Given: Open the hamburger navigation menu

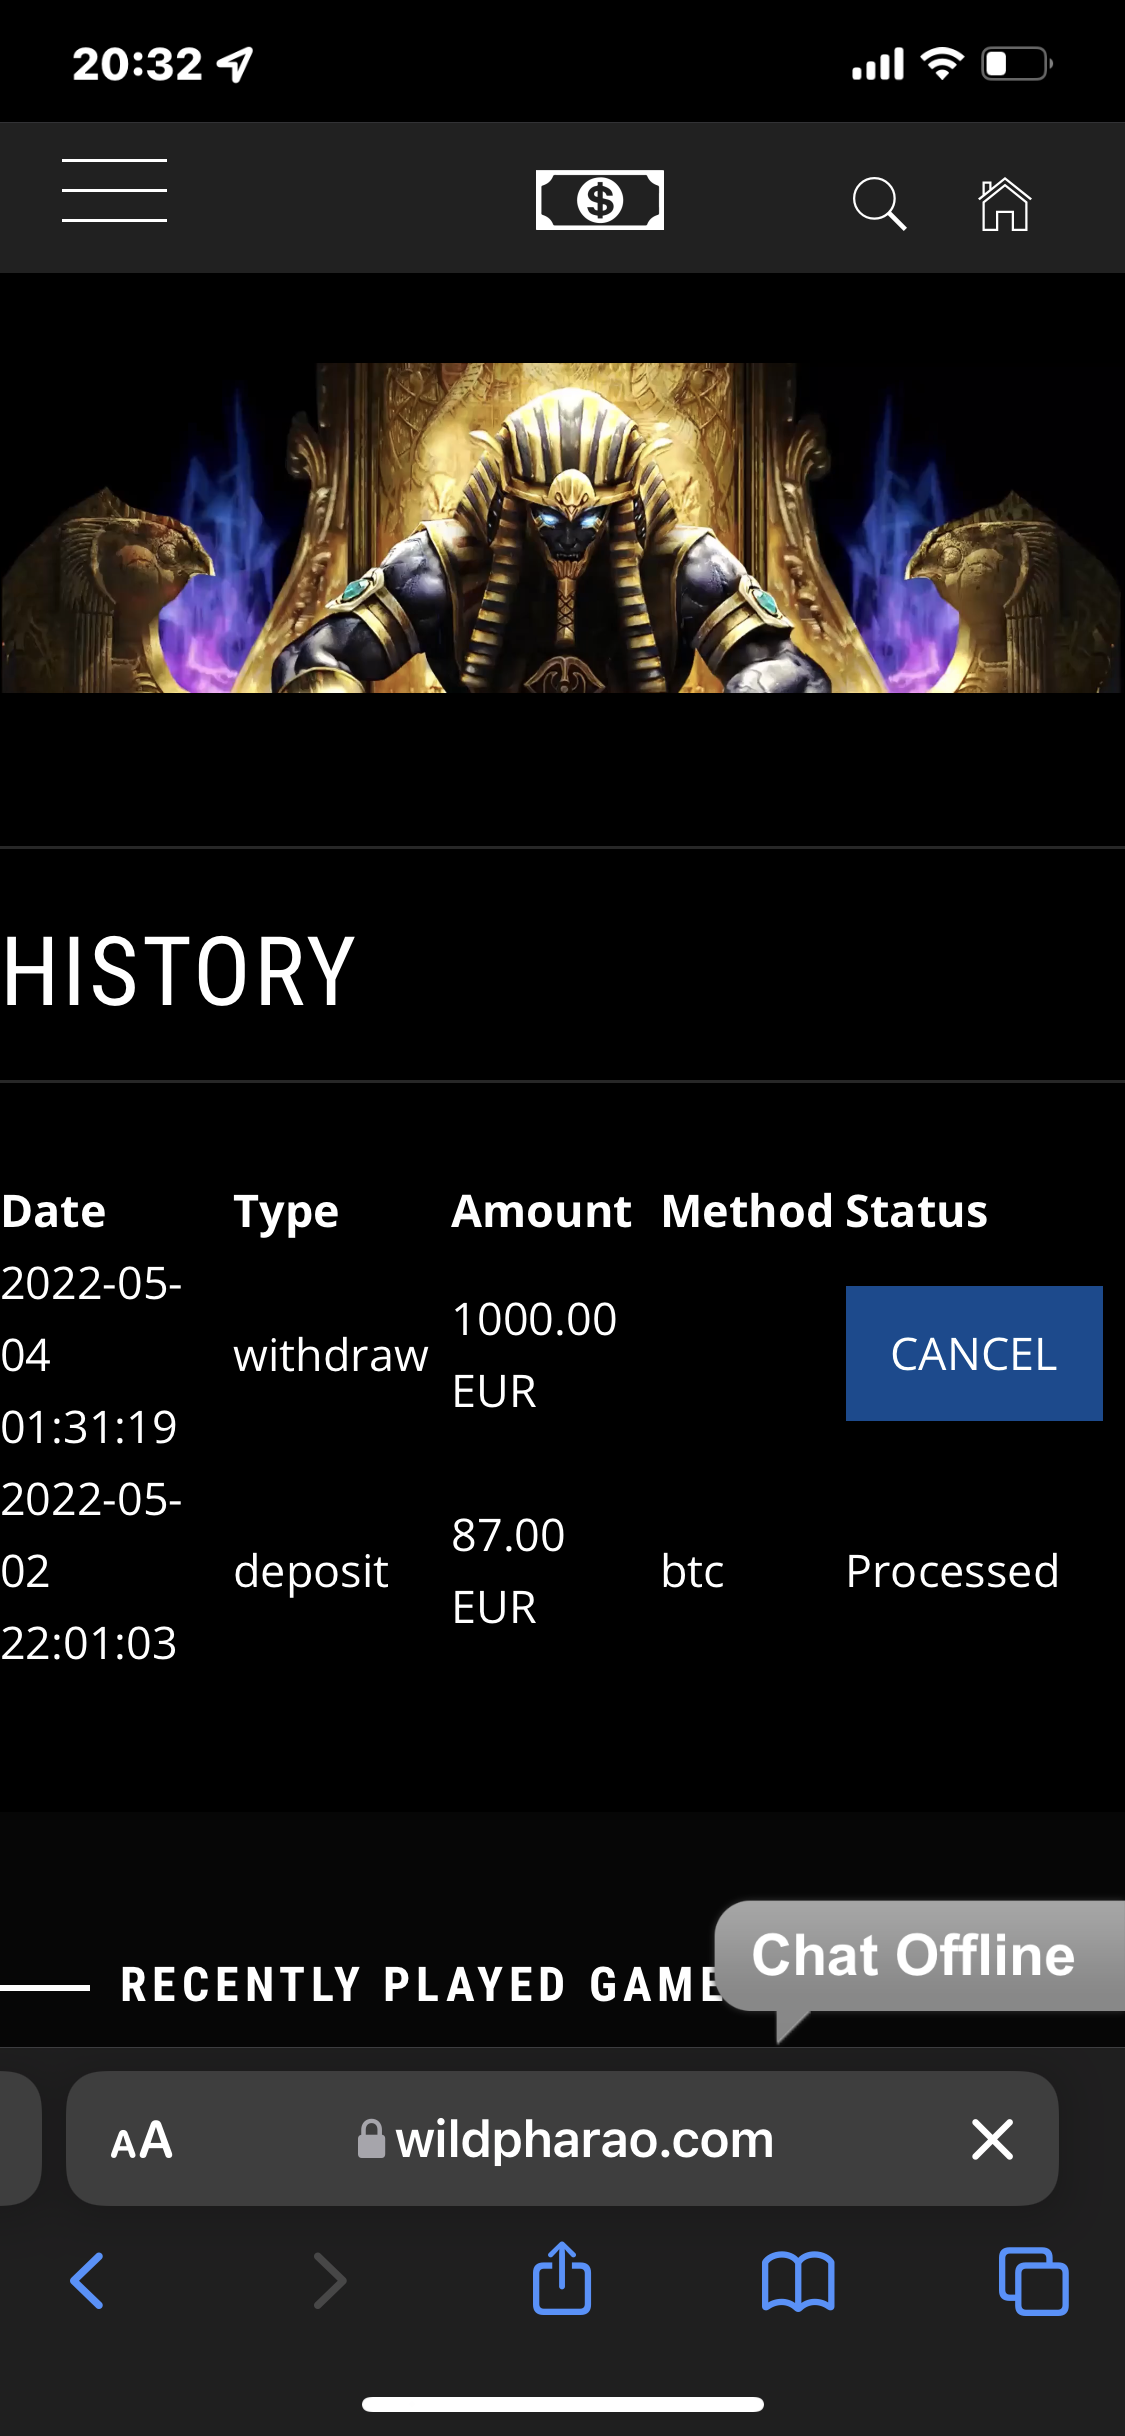Looking at the screenshot, I should pos(114,190).
